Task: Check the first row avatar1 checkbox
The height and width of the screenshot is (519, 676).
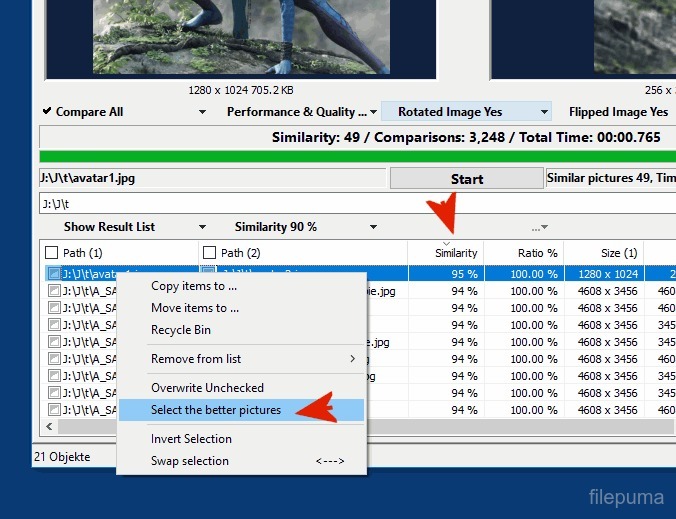Action: point(54,273)
